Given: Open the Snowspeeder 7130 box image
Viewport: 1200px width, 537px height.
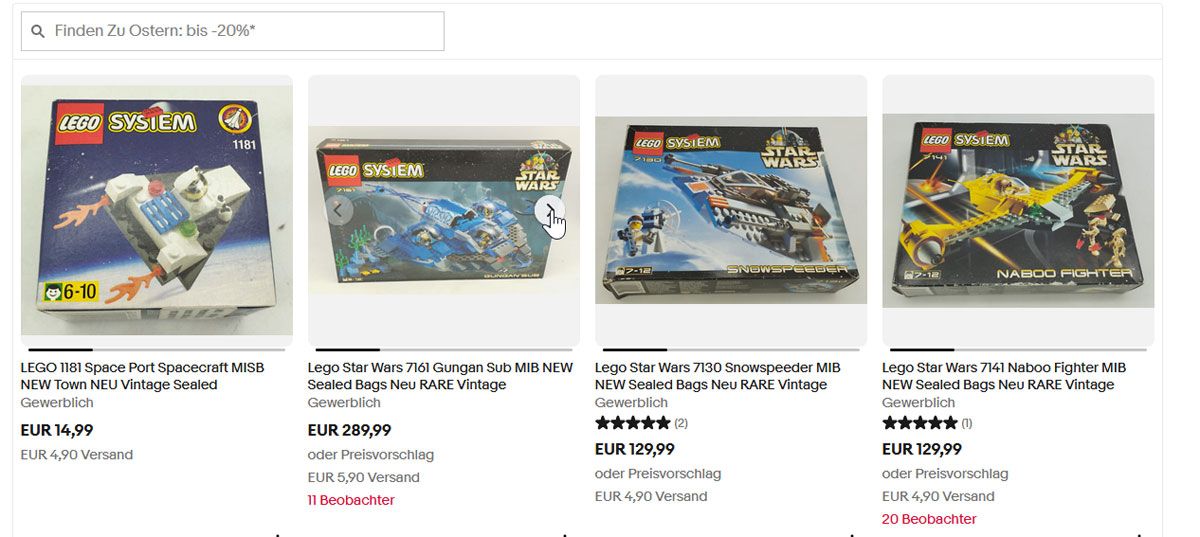Looking at the screenshot, I should tap(731, 210).
